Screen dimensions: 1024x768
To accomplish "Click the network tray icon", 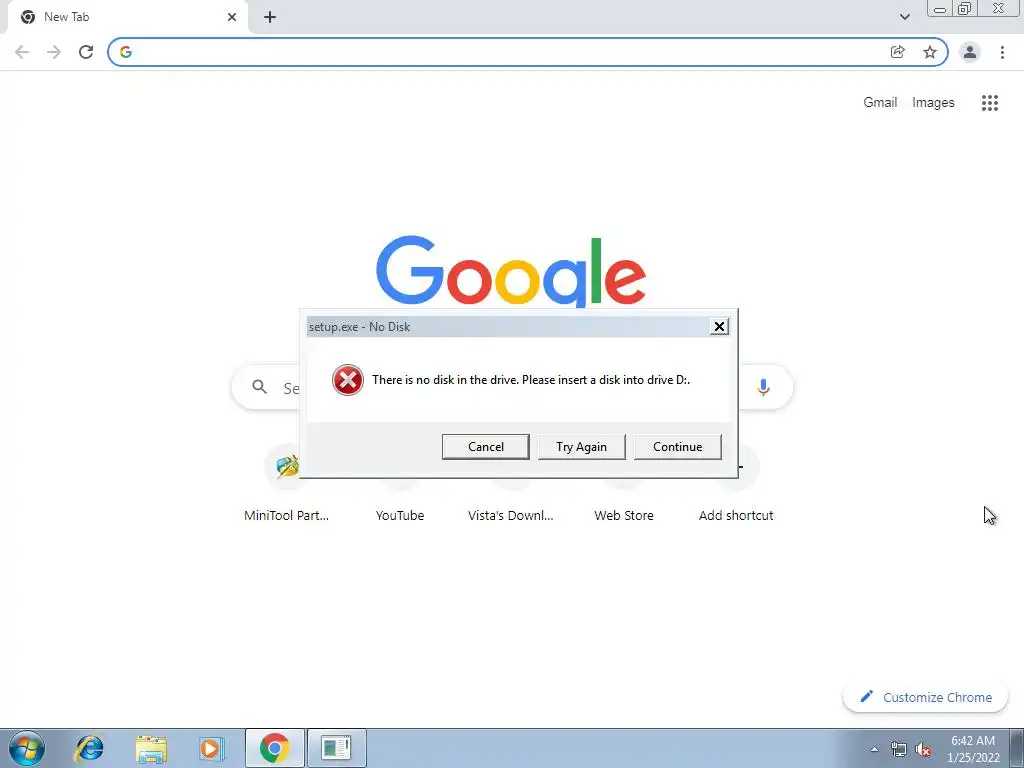I will pos(899,749).
